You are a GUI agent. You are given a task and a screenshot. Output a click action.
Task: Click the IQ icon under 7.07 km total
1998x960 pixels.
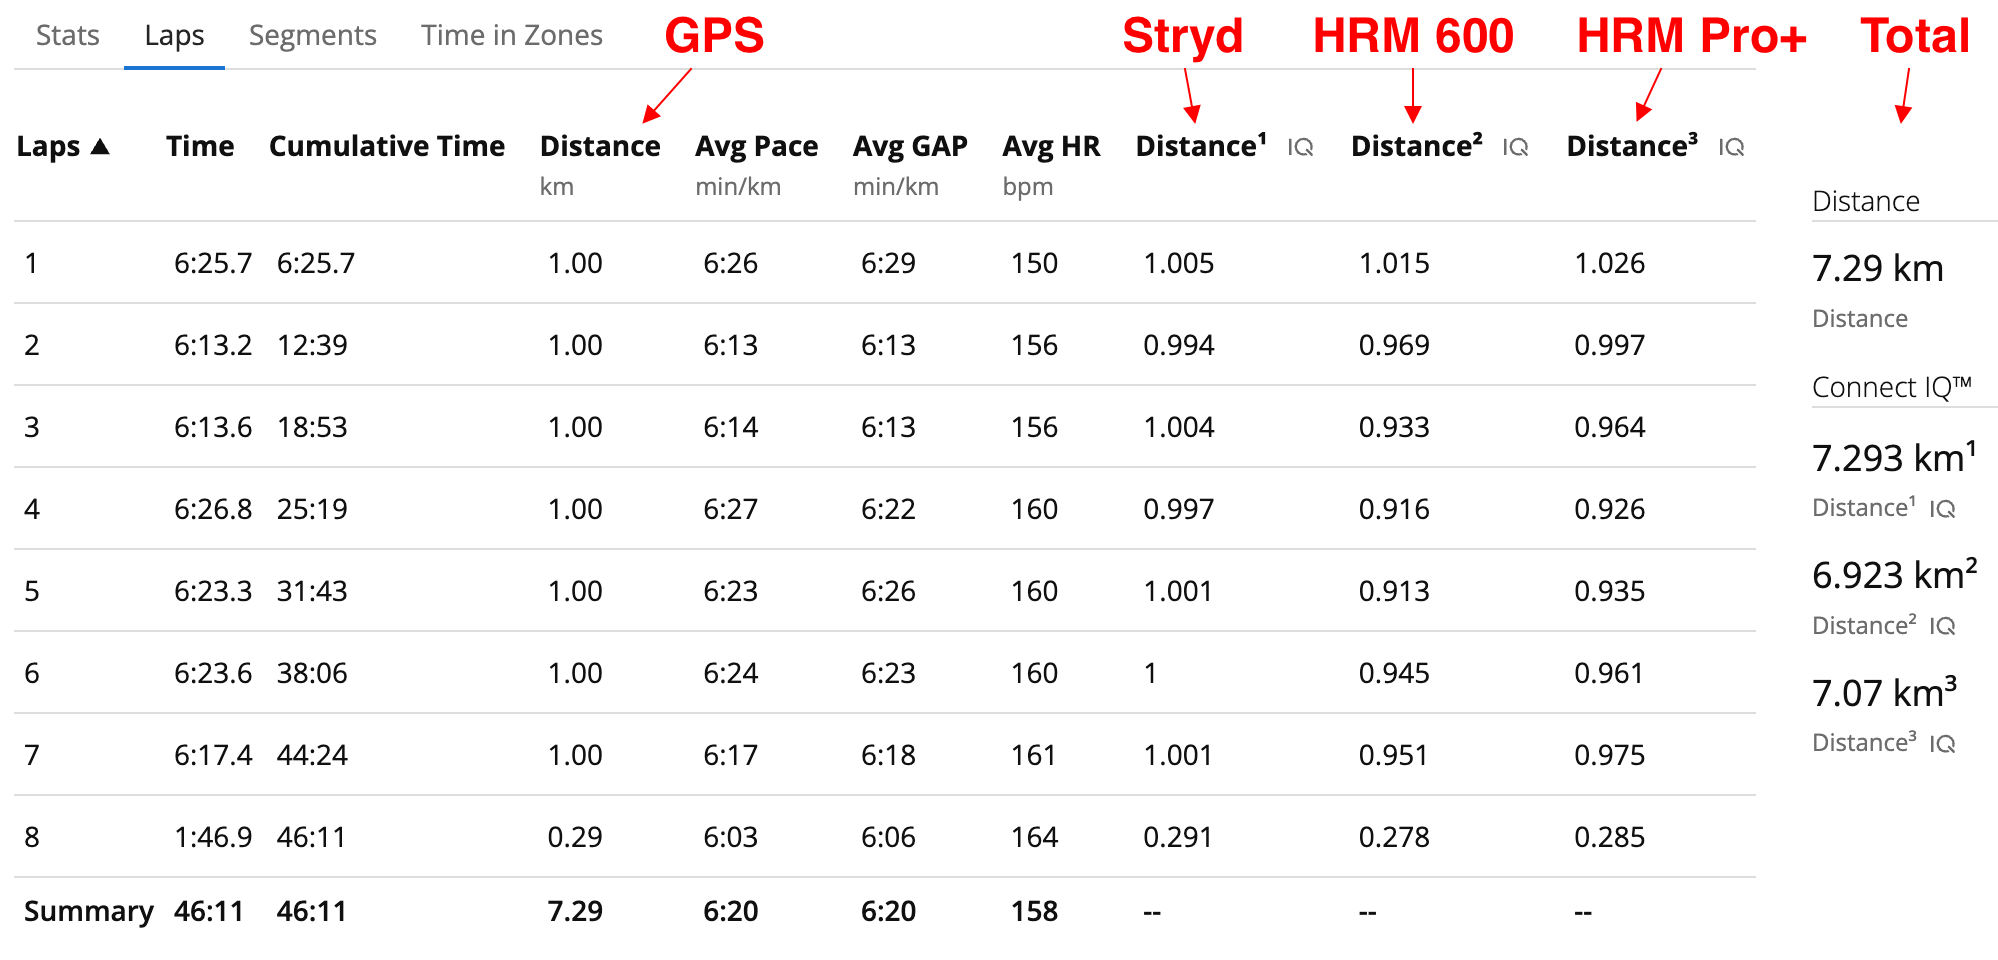(x=1942, y=744)
